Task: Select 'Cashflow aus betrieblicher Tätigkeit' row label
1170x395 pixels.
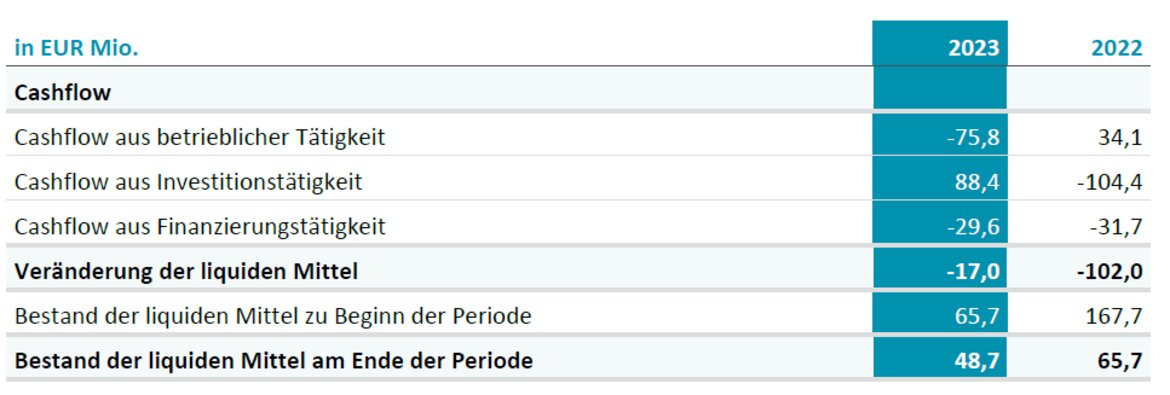Action: click(x=200, y=137)
